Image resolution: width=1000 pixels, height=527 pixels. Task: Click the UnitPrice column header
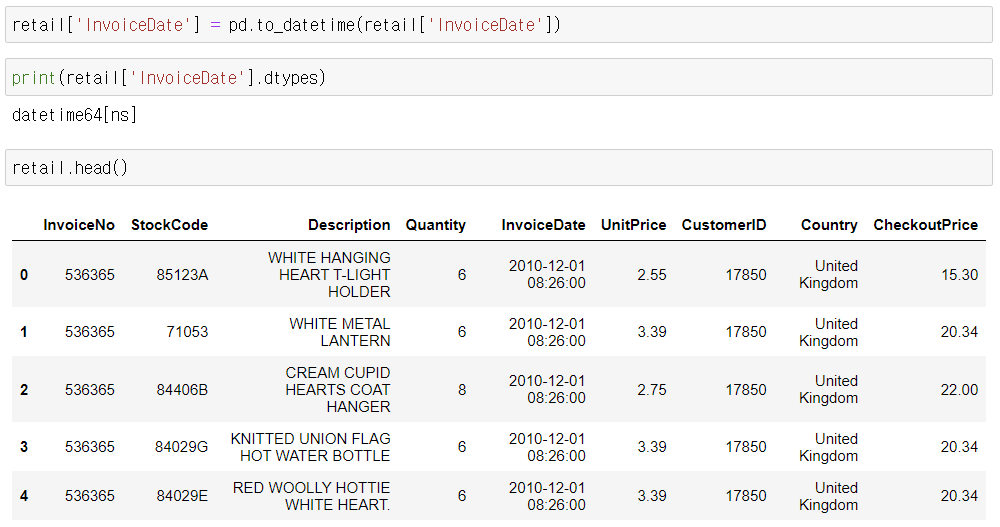(x=633, y=225)
